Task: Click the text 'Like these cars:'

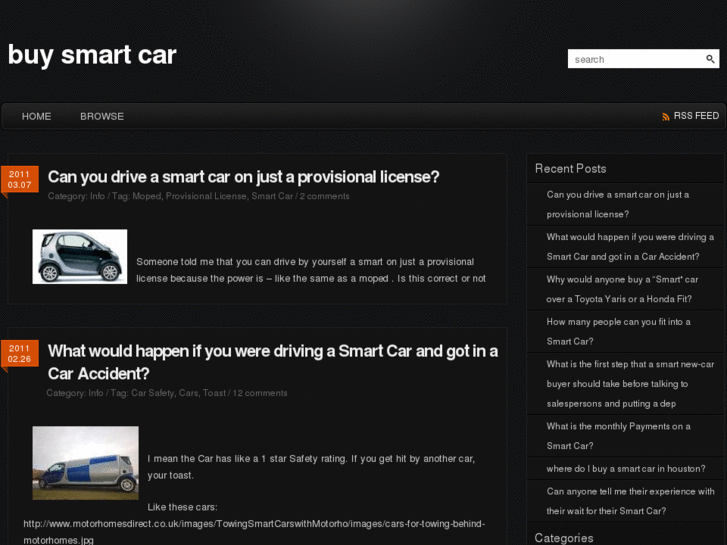Action: (182, 507)
